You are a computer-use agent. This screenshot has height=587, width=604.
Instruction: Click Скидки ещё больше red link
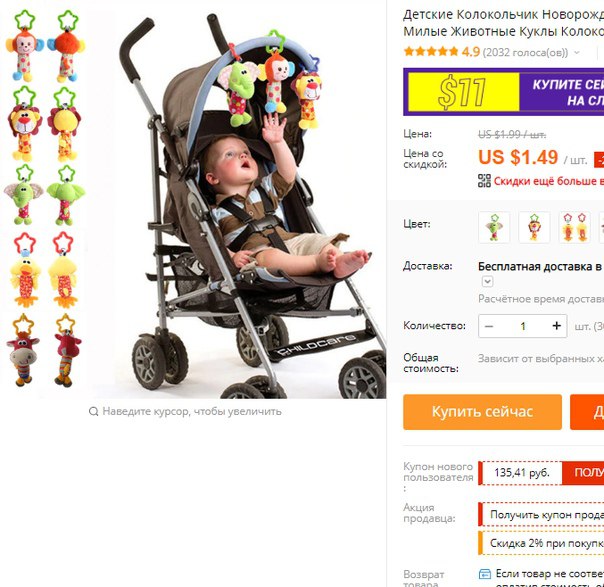(549, 181)
